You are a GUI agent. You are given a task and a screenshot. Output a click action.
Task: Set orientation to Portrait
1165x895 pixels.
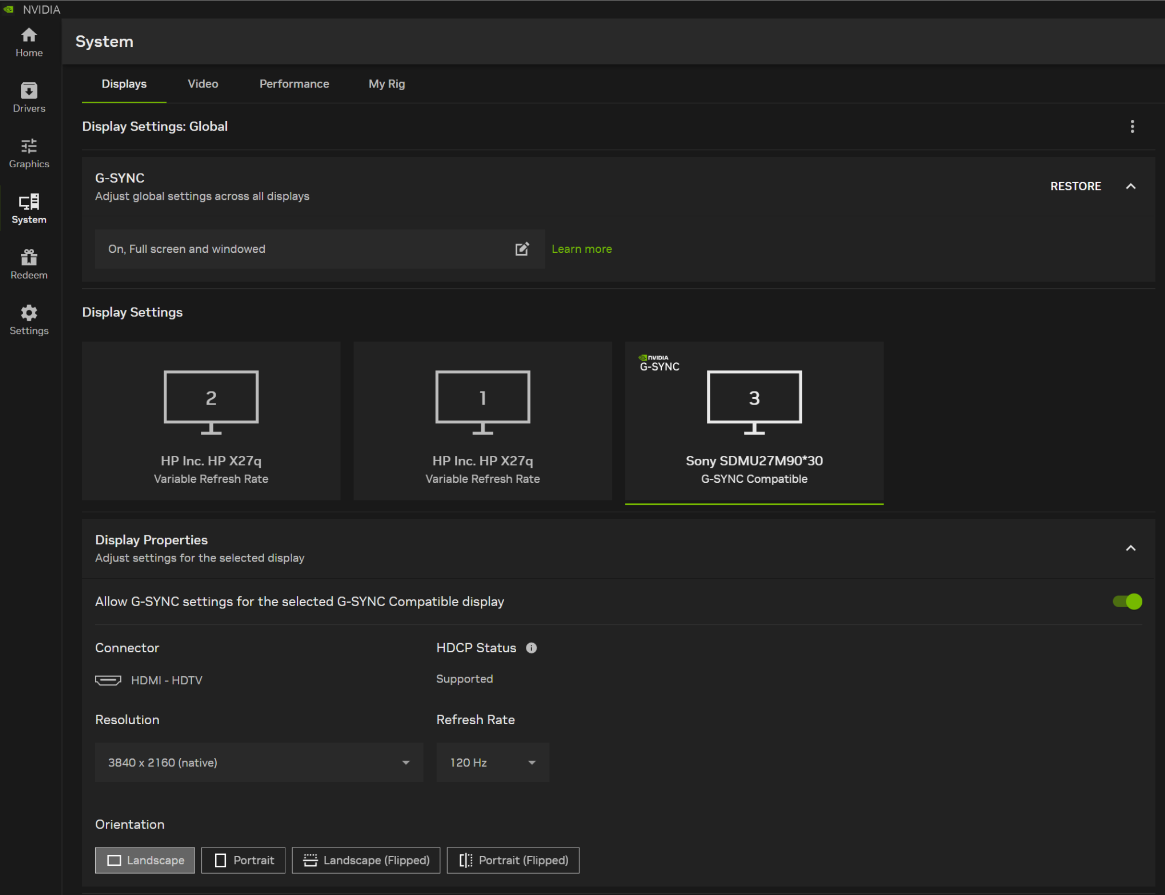tap(243, 860)
